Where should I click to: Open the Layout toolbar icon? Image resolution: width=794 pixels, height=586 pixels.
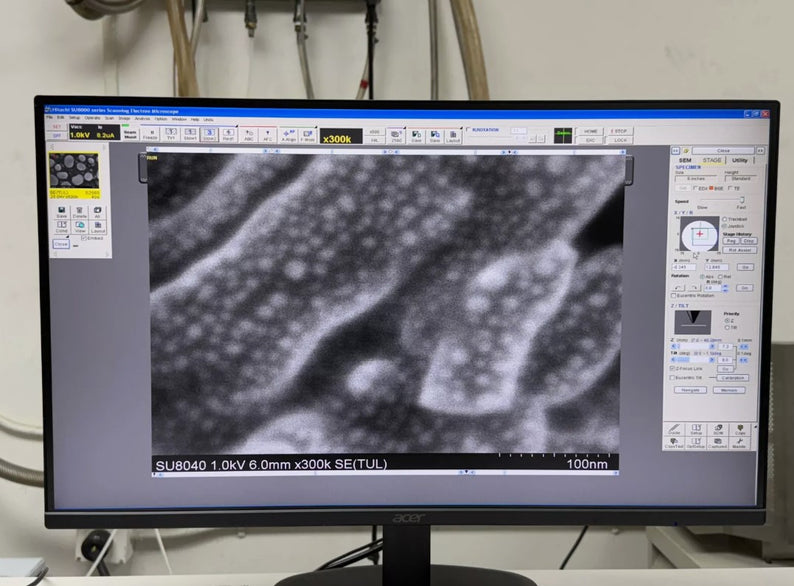[453, 136]
